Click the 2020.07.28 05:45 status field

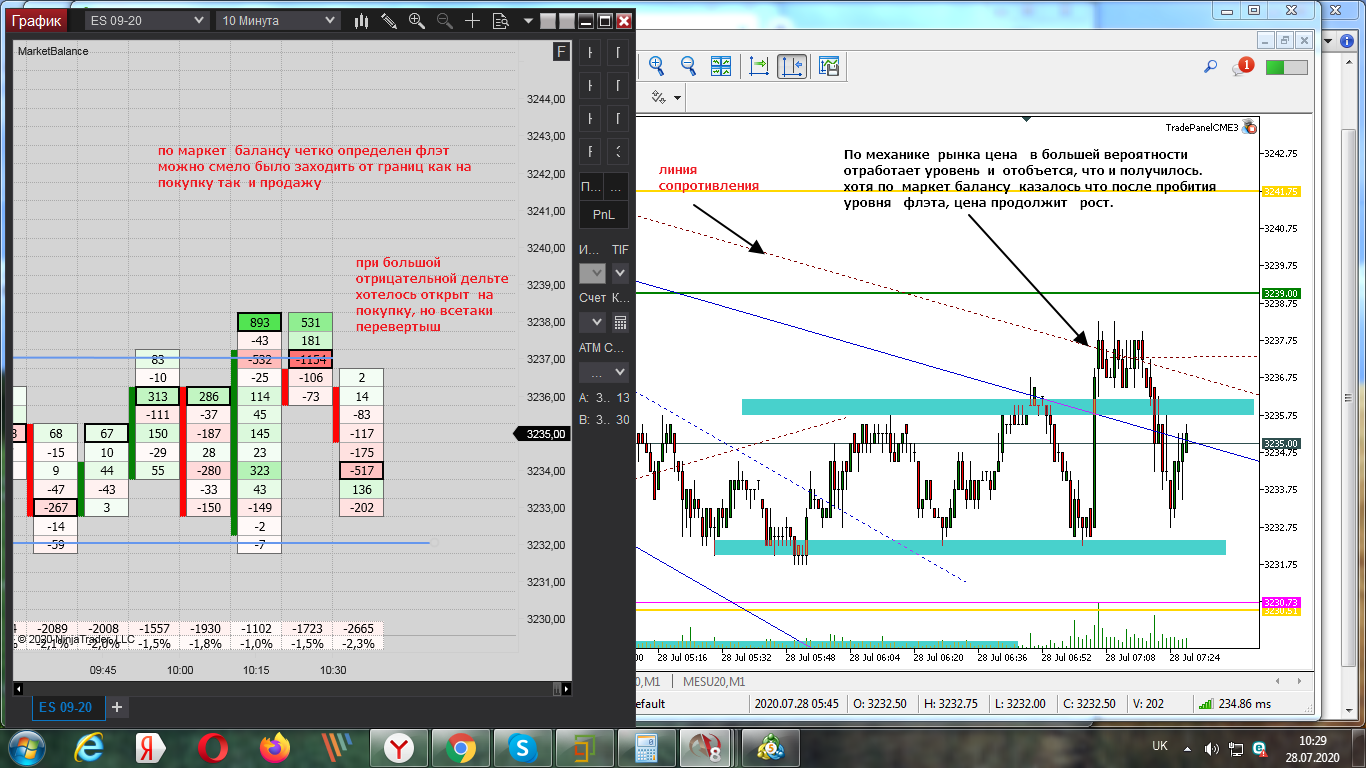[796, 704]
